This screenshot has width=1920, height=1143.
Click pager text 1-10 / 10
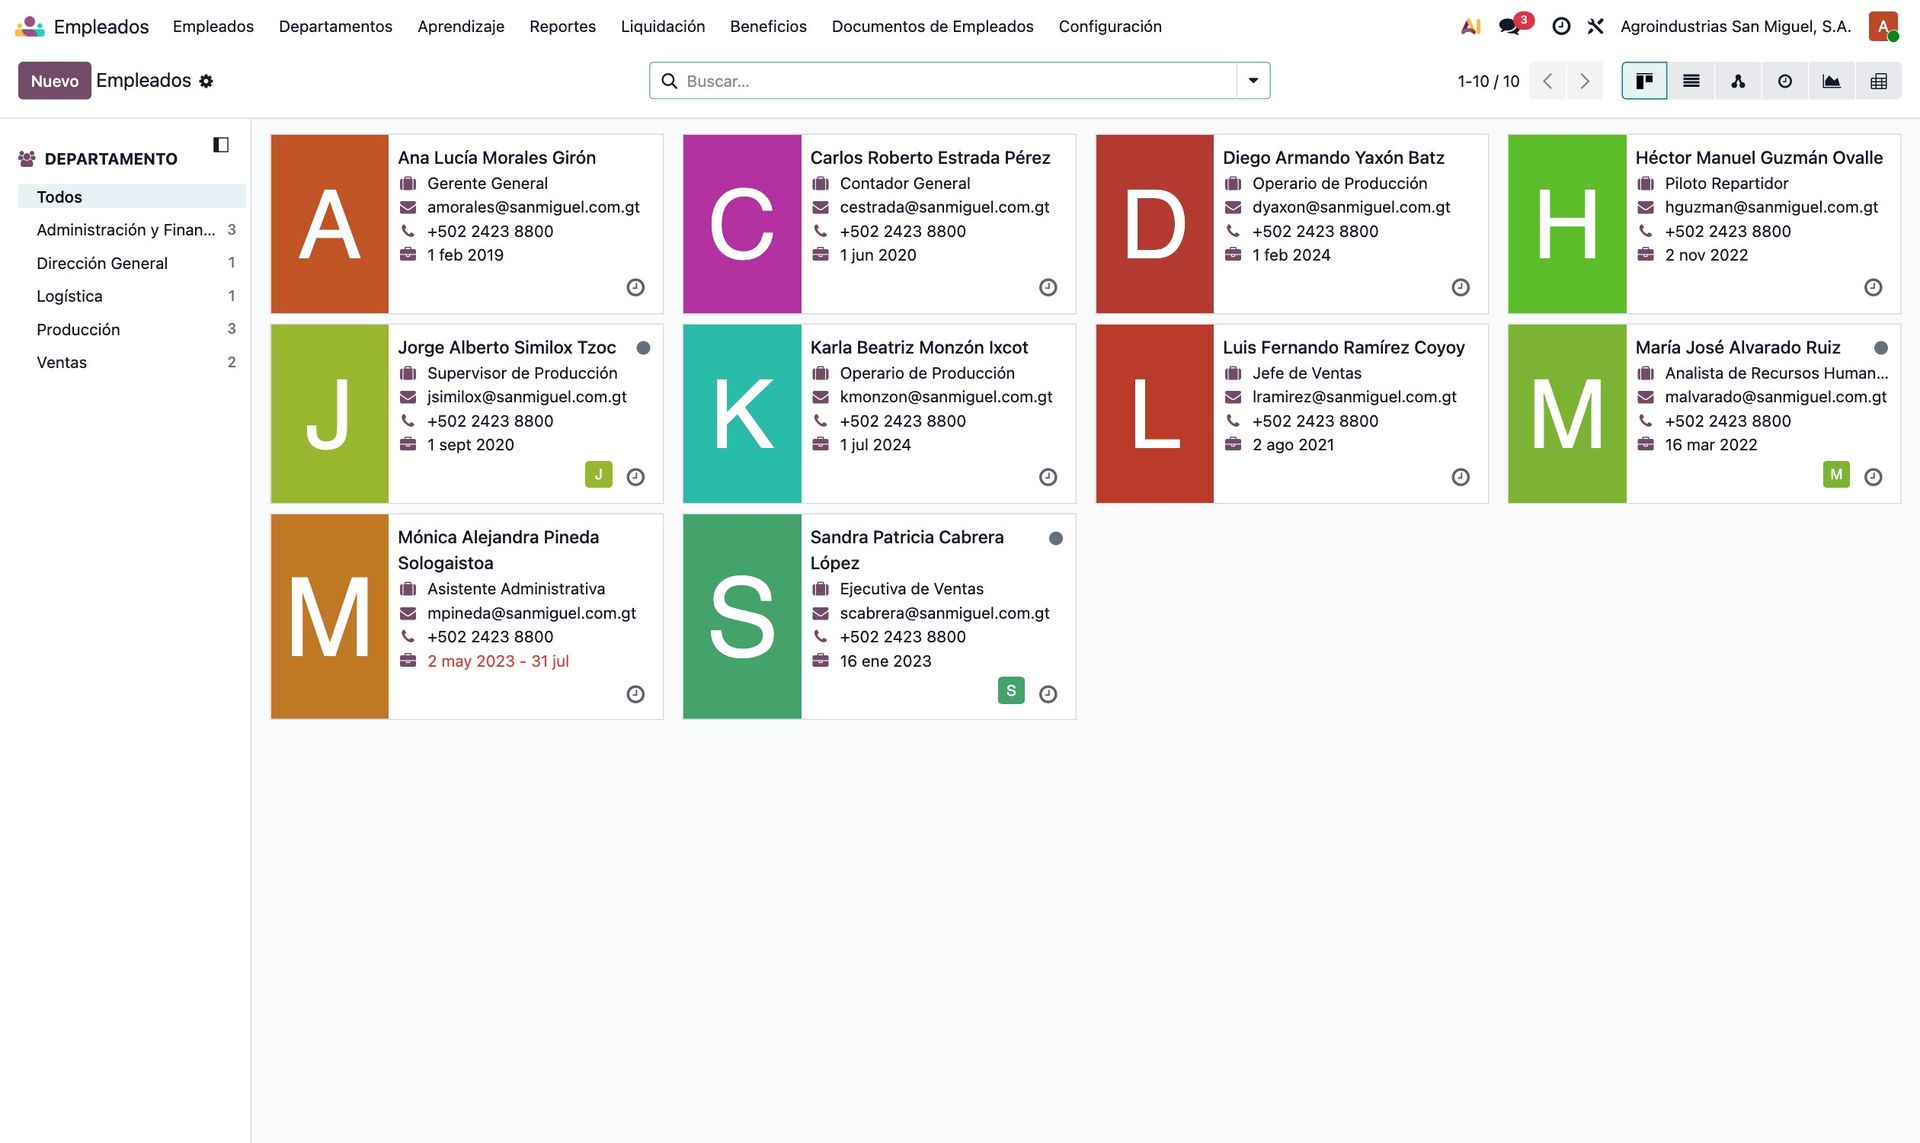pos(1488,81)
